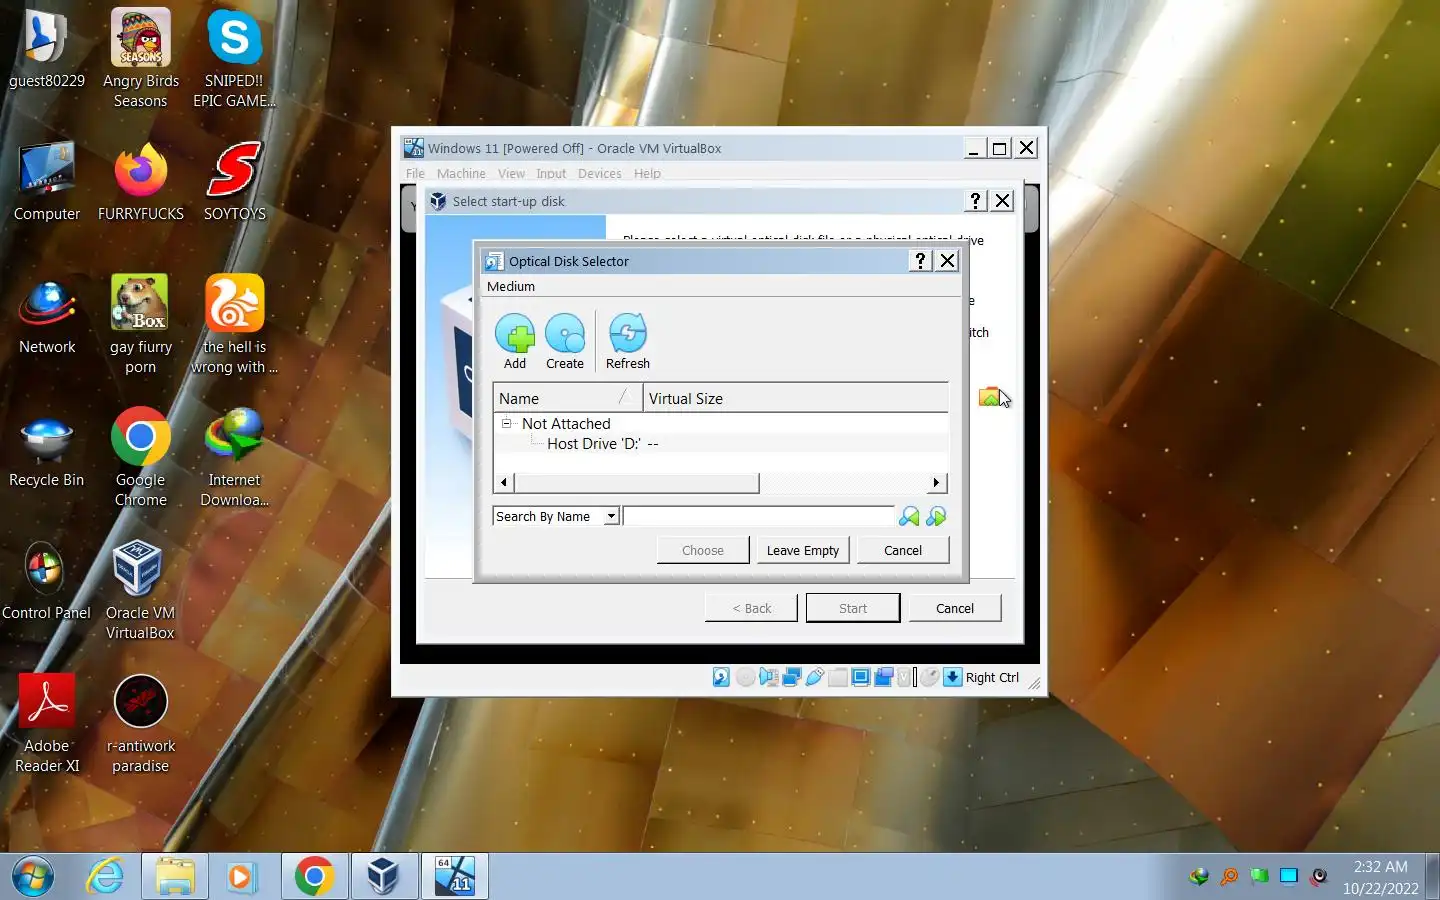
Task: Click recording indicator in VM status bar
Action: 883,677
